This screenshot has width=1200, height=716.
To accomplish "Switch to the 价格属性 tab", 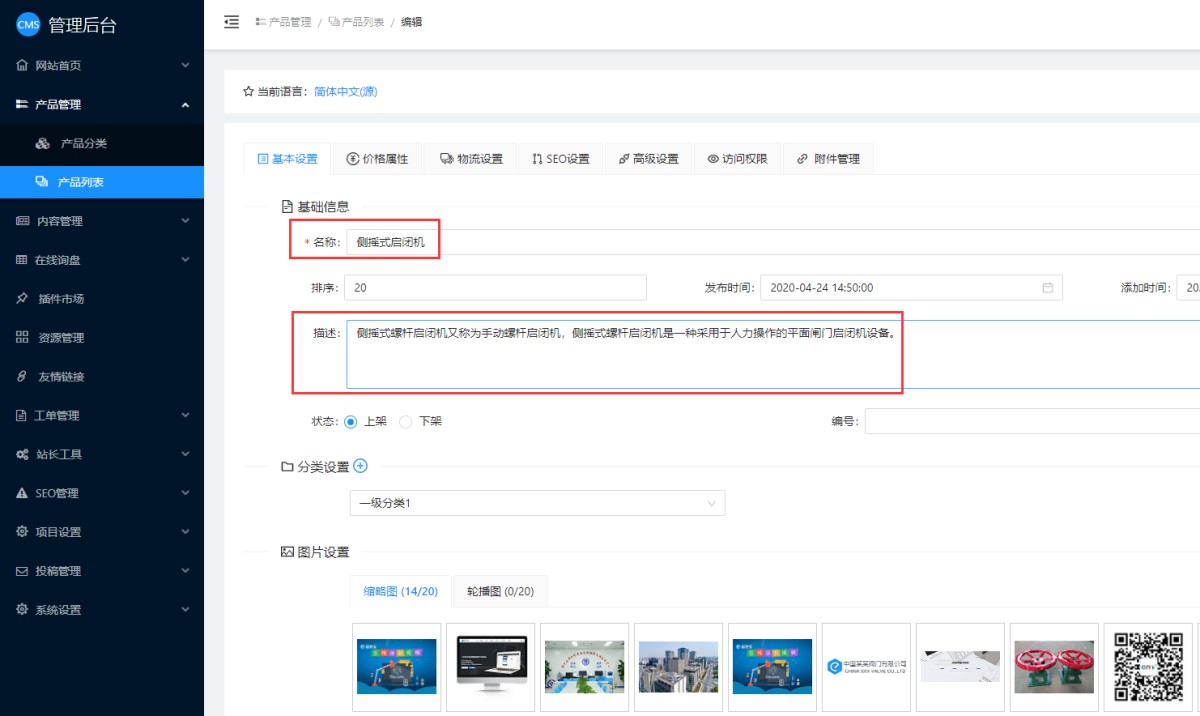I will pyautogui.click(x=377, y=159).
